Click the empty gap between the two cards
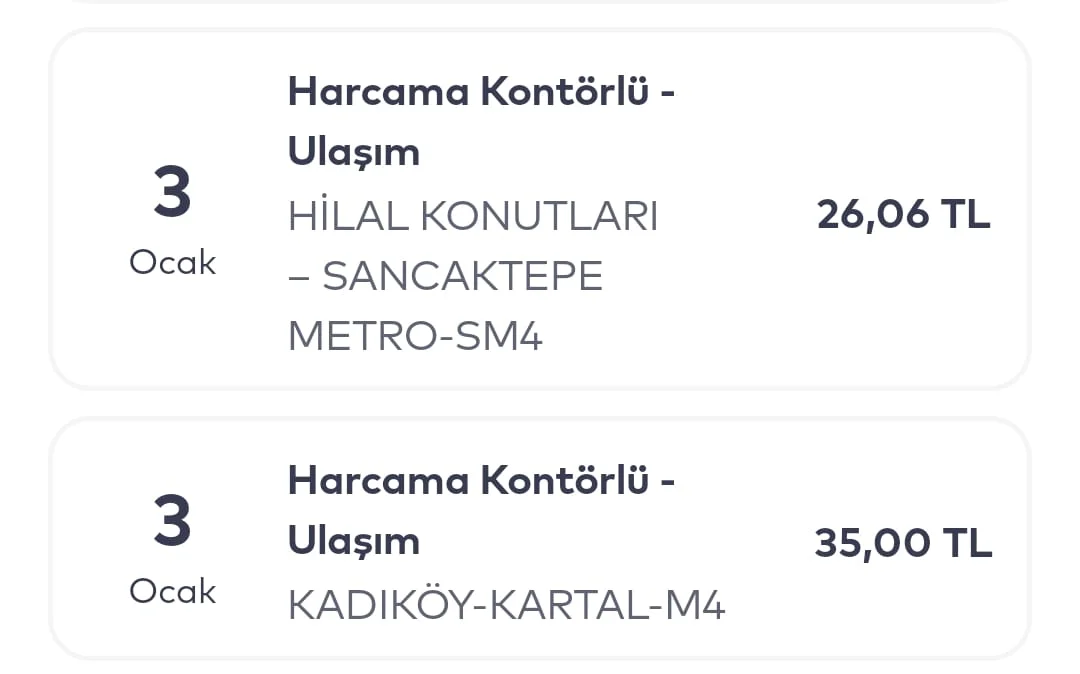1080x674 pixels. coord(540,403)
